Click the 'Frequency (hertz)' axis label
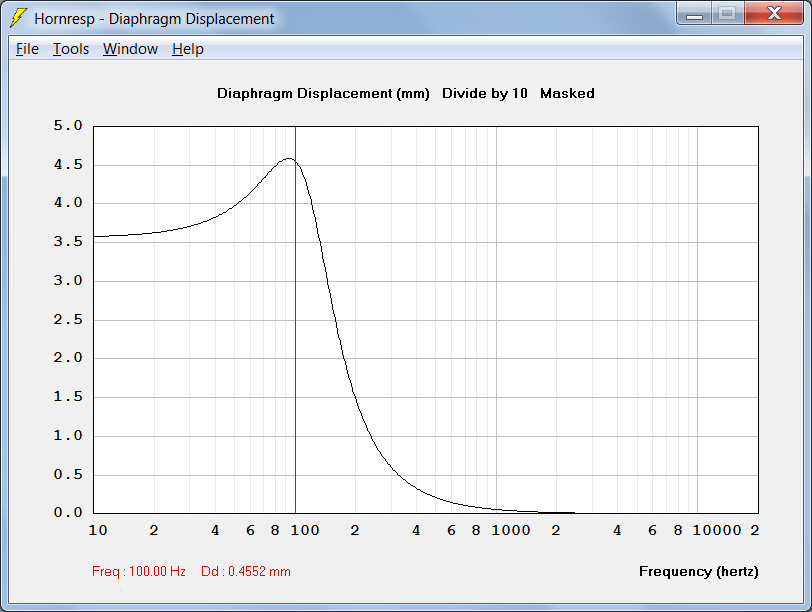 coord(699,572)
